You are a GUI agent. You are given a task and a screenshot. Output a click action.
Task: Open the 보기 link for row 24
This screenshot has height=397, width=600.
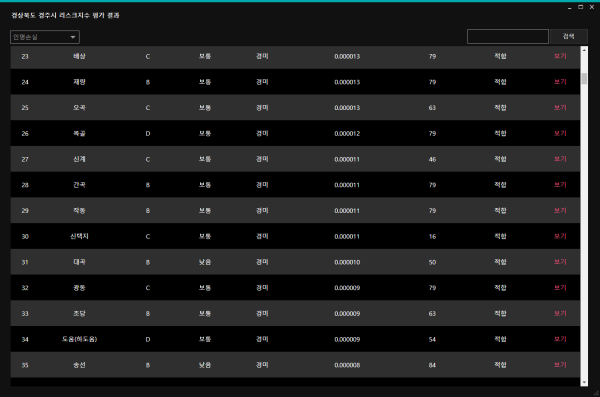pos(560,82)
